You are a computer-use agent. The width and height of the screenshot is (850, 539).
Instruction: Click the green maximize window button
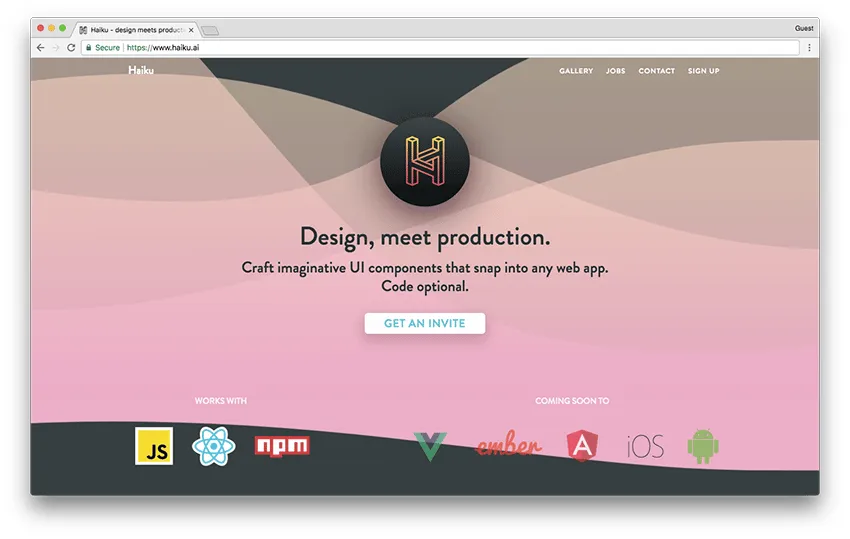[x=62, y=28]
